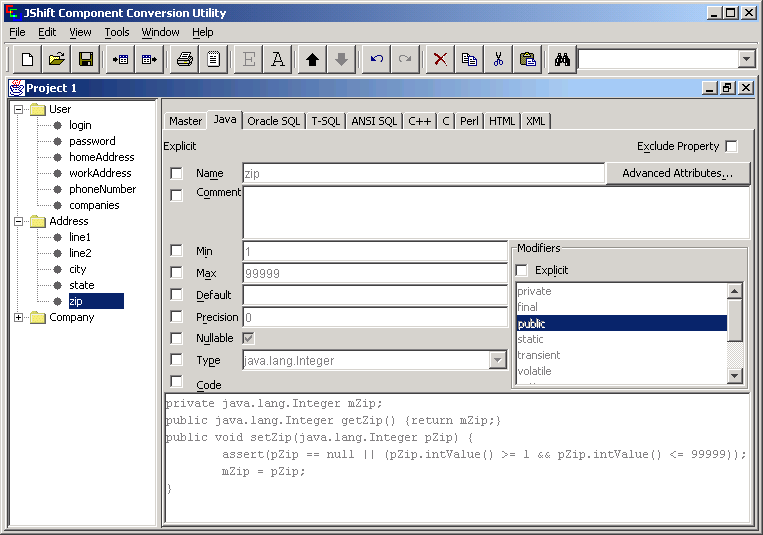Check the explicit box beside Min
Viewport: 763px width, 535px height.
(176, 251)
